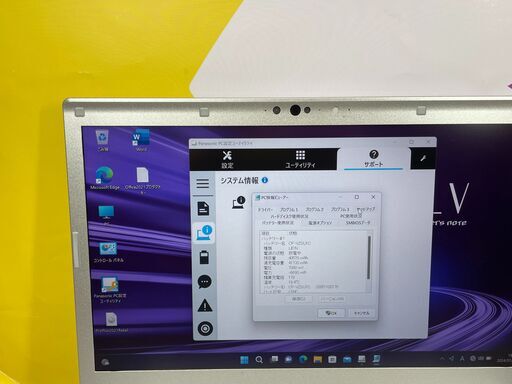Open Microsoft Edge from the taskbar
Image resolution: width=512 pixels, height=384 pixels.
pyautogui.click(x=303, y=359)
